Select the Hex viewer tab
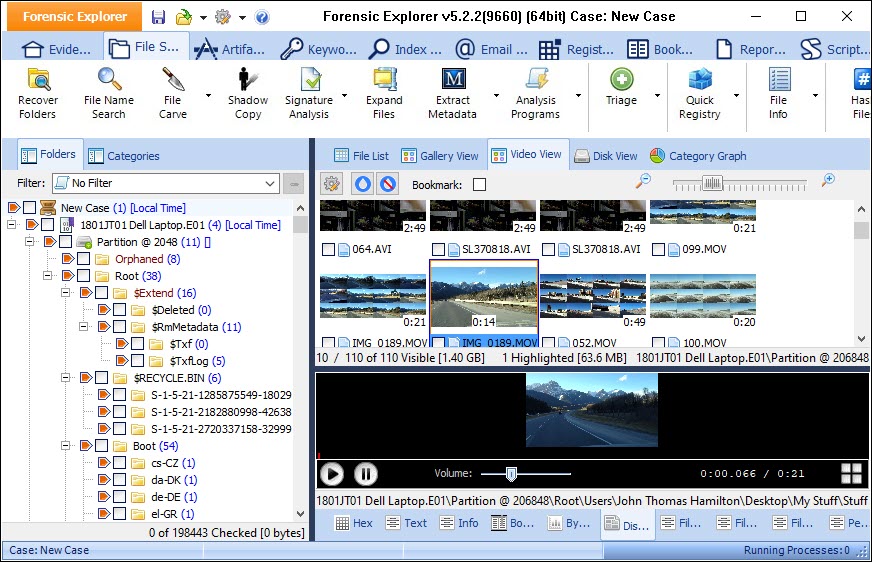Viewport: 872px width, 562px height. (x=353, y=523)
